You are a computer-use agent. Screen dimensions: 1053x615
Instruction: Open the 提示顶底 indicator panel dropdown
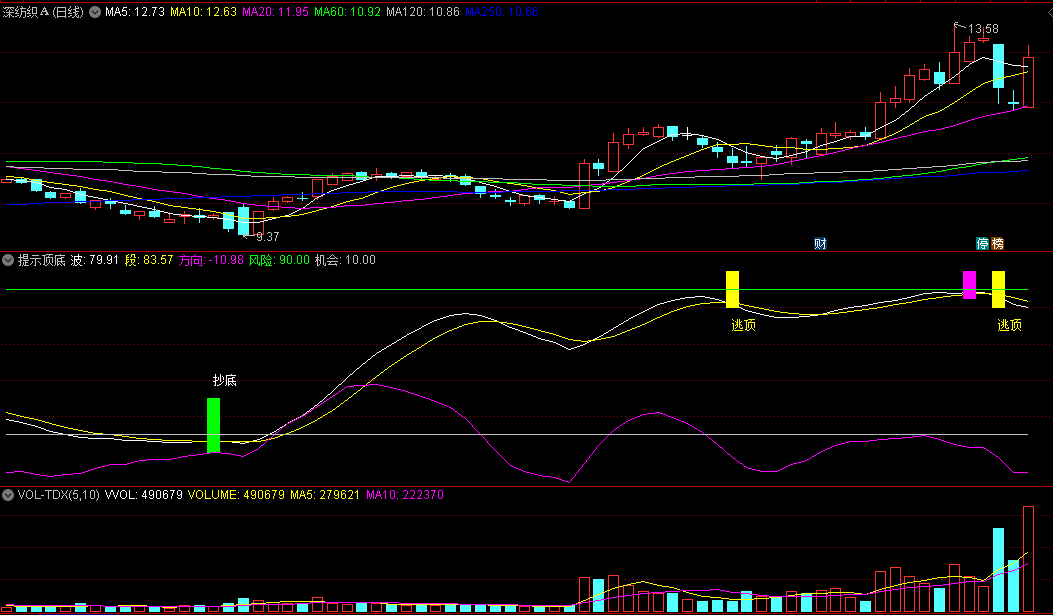pos(8,260)
